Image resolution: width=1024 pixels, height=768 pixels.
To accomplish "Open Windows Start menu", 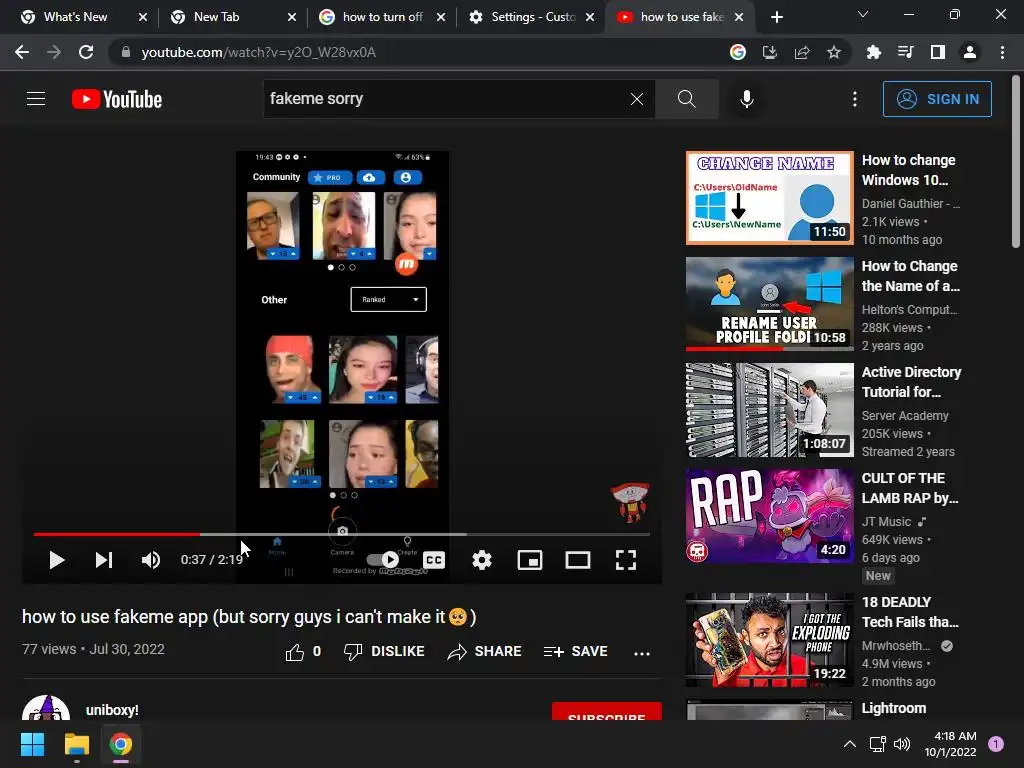I will [32, 744].
